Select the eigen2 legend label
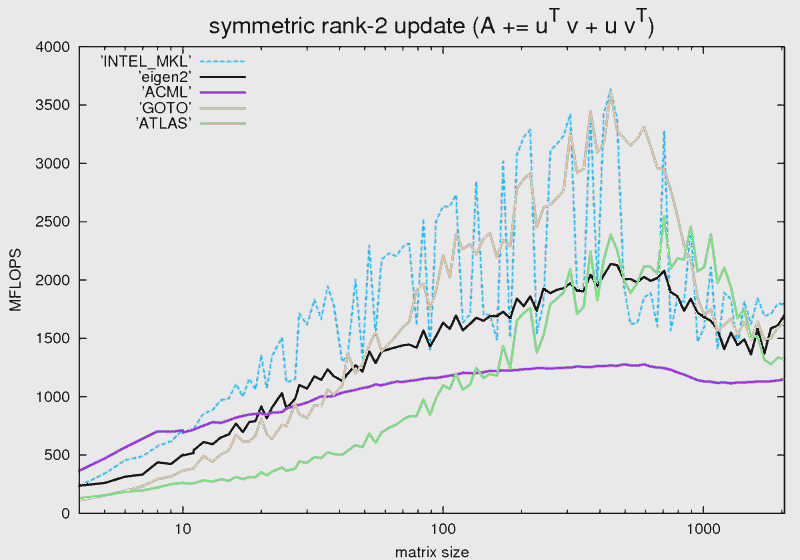Viewport: 800px width, 560px height. point(165,77)
